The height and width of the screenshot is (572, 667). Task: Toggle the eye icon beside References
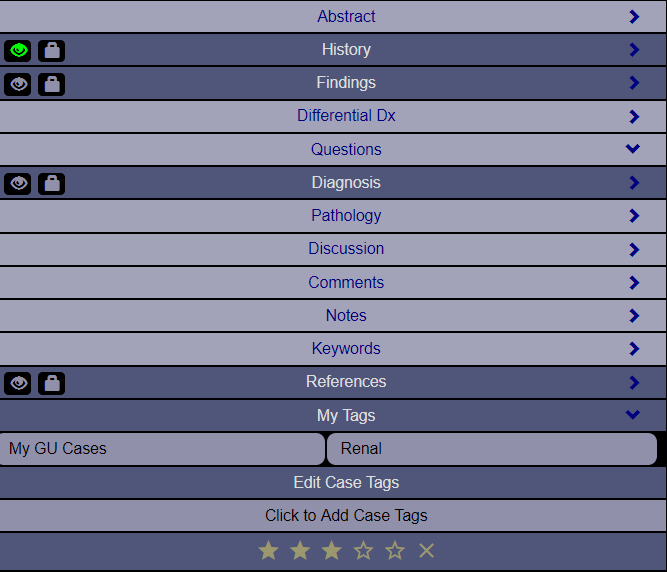[18, 383]
